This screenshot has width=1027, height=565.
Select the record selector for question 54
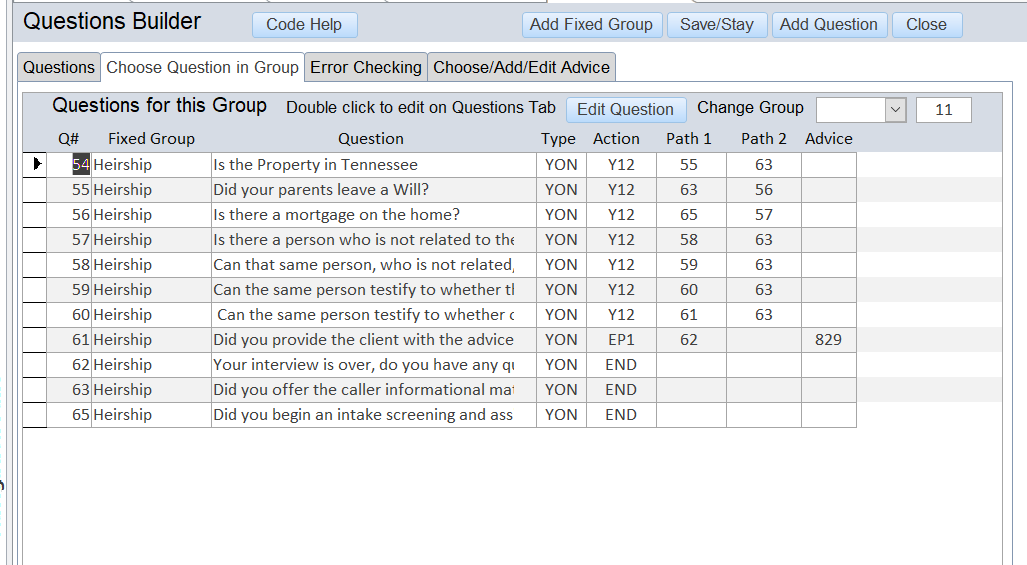click(34, 165)
